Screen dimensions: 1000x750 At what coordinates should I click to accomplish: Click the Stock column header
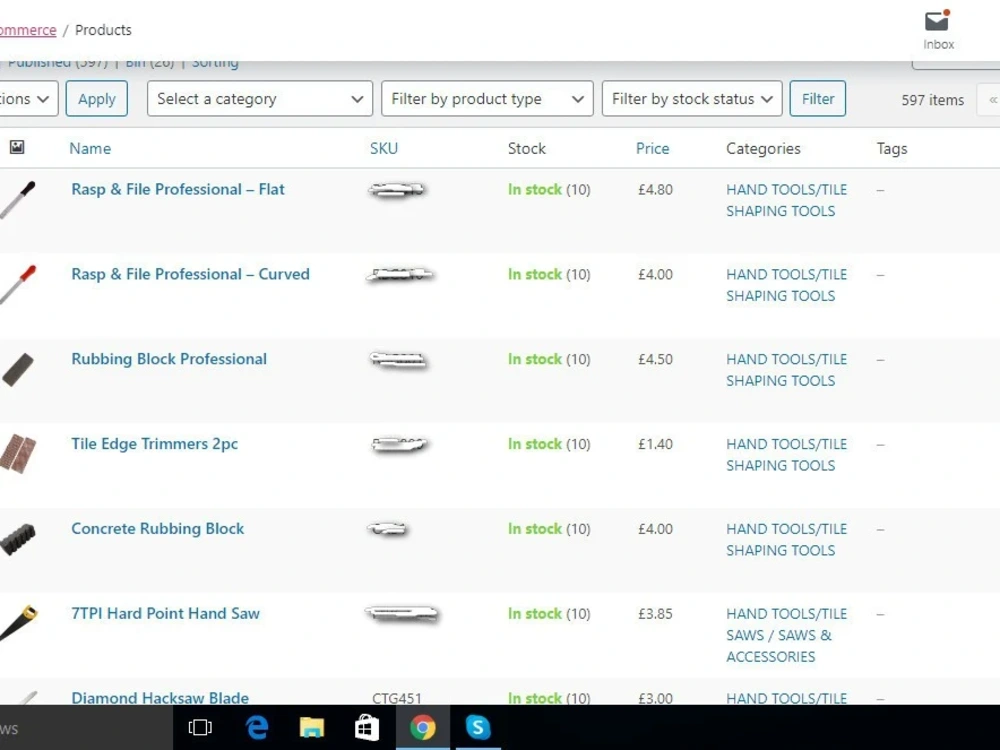[x=527, y=149]
